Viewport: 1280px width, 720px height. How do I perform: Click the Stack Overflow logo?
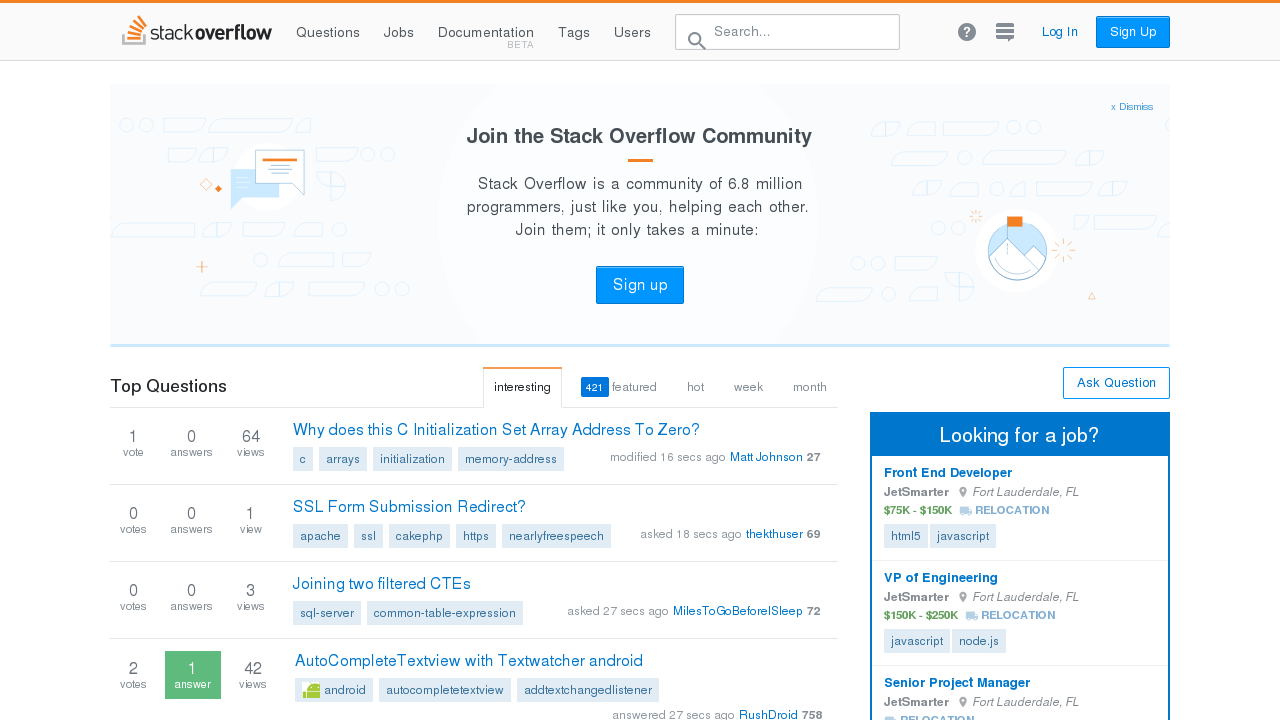click(x=196, y=31)
